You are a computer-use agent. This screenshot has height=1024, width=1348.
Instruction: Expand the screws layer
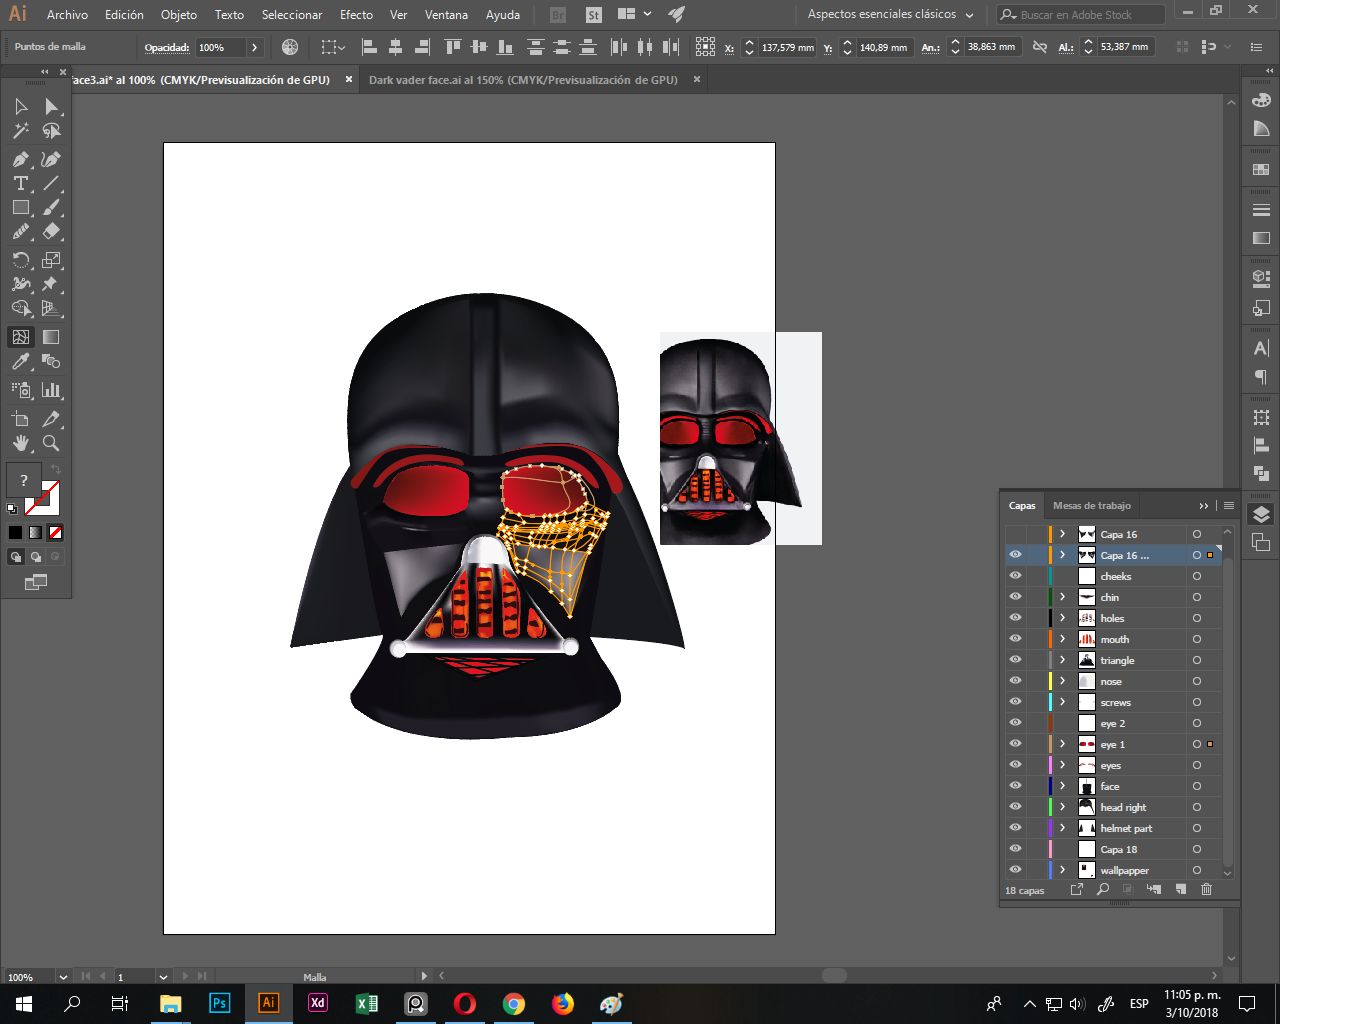pyautogui.click(x=1062, y=702)
